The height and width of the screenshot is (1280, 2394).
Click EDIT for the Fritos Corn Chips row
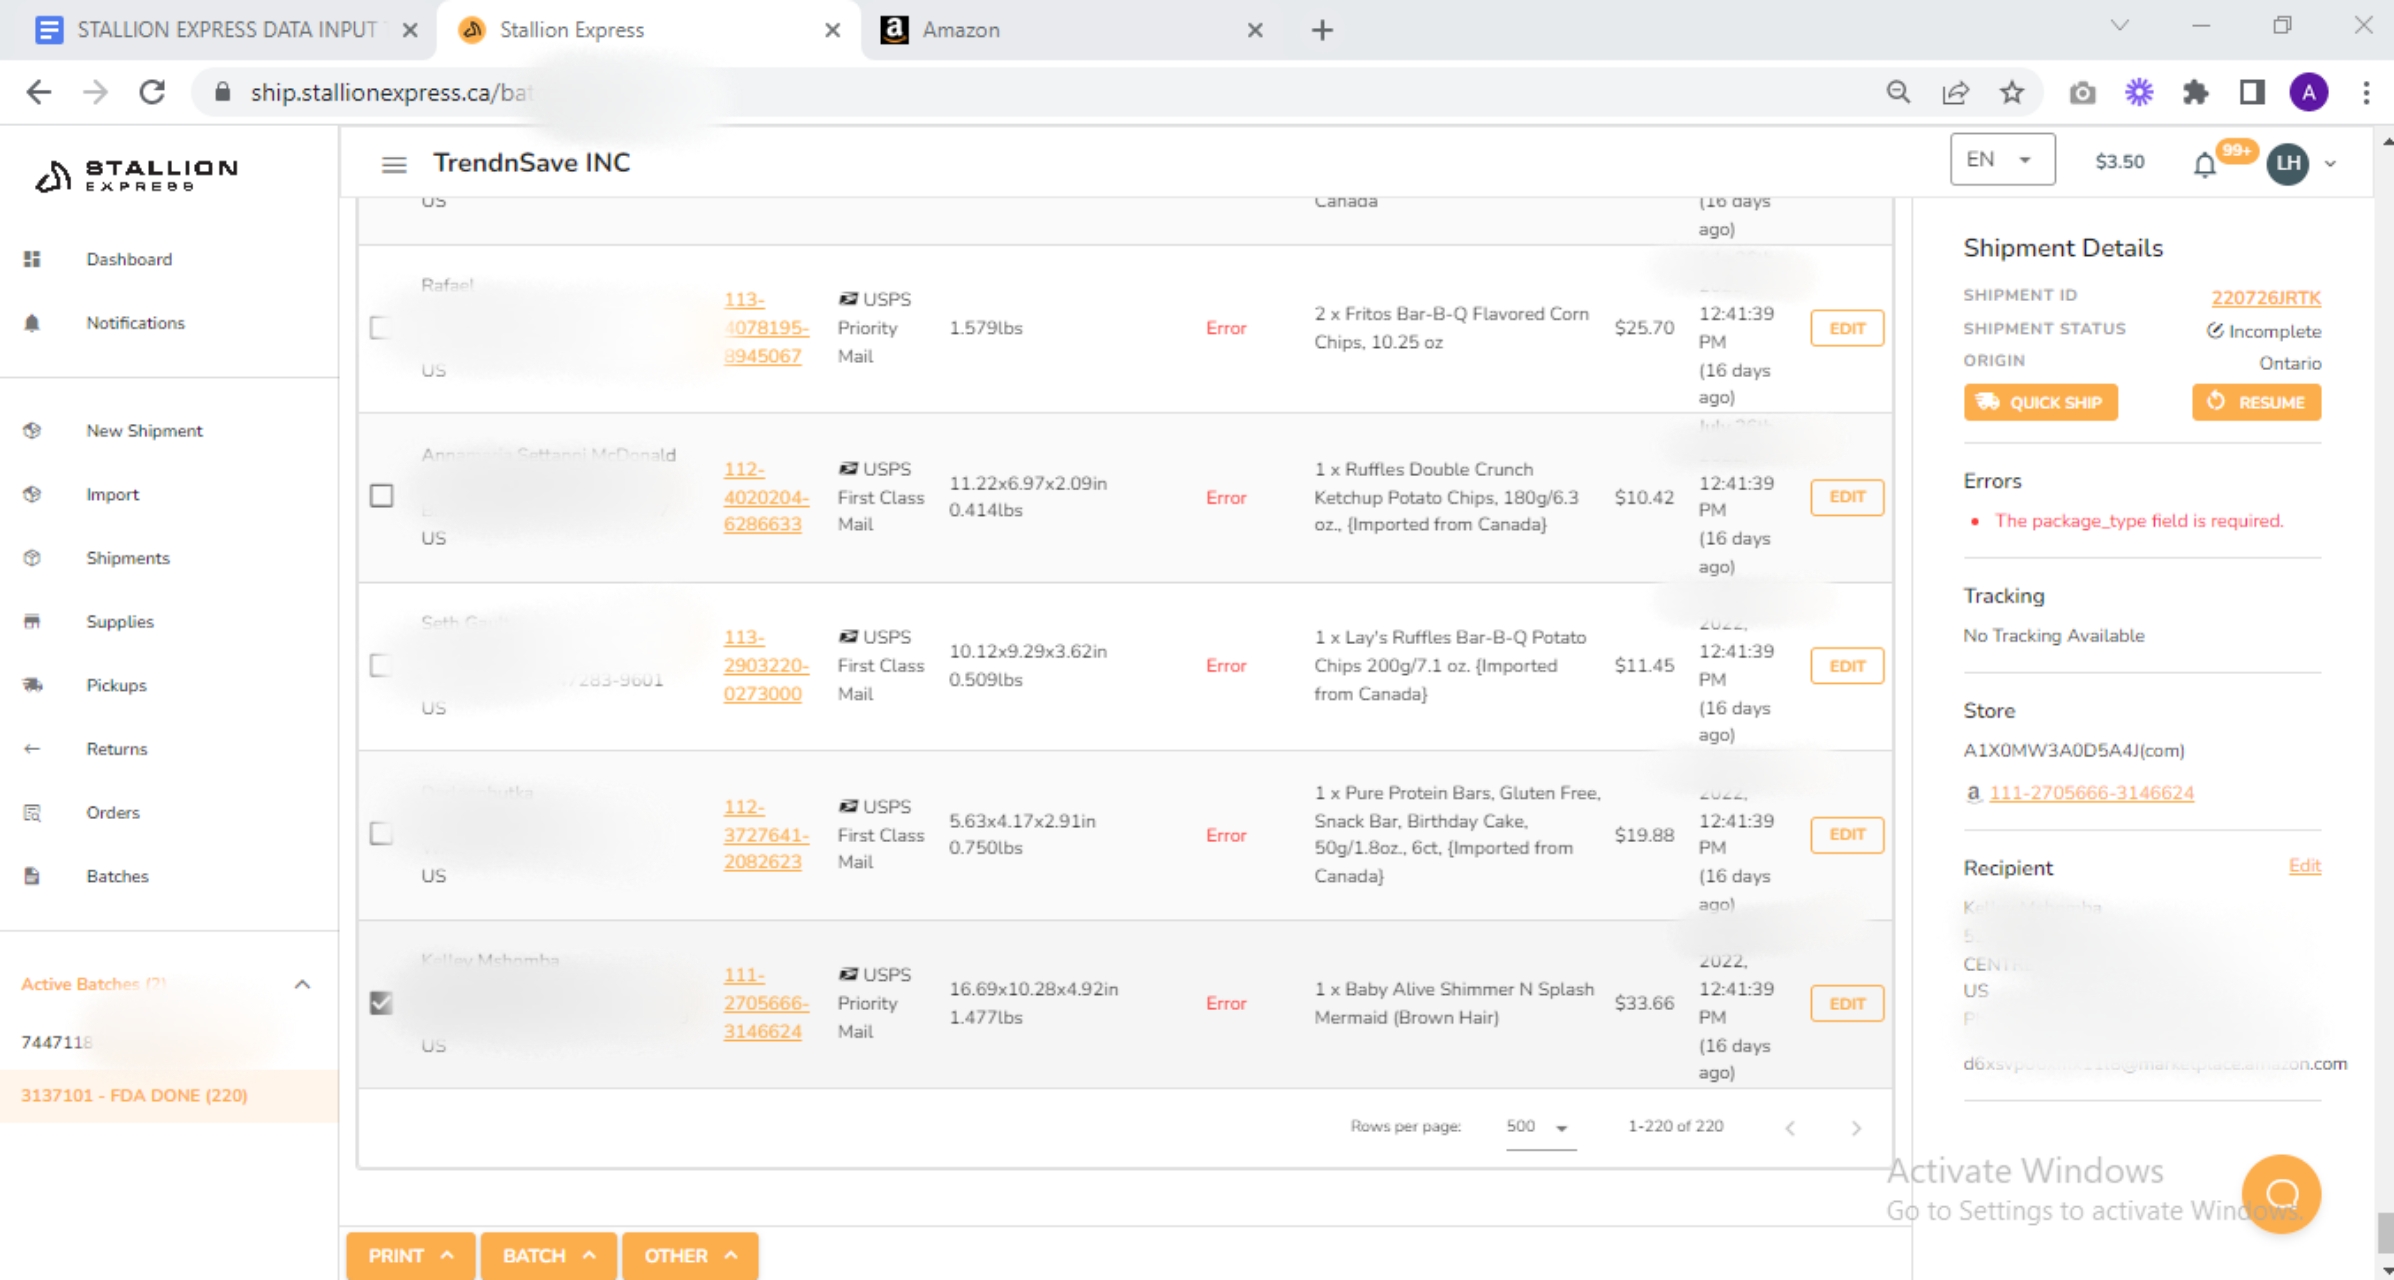click(1846, 328)
